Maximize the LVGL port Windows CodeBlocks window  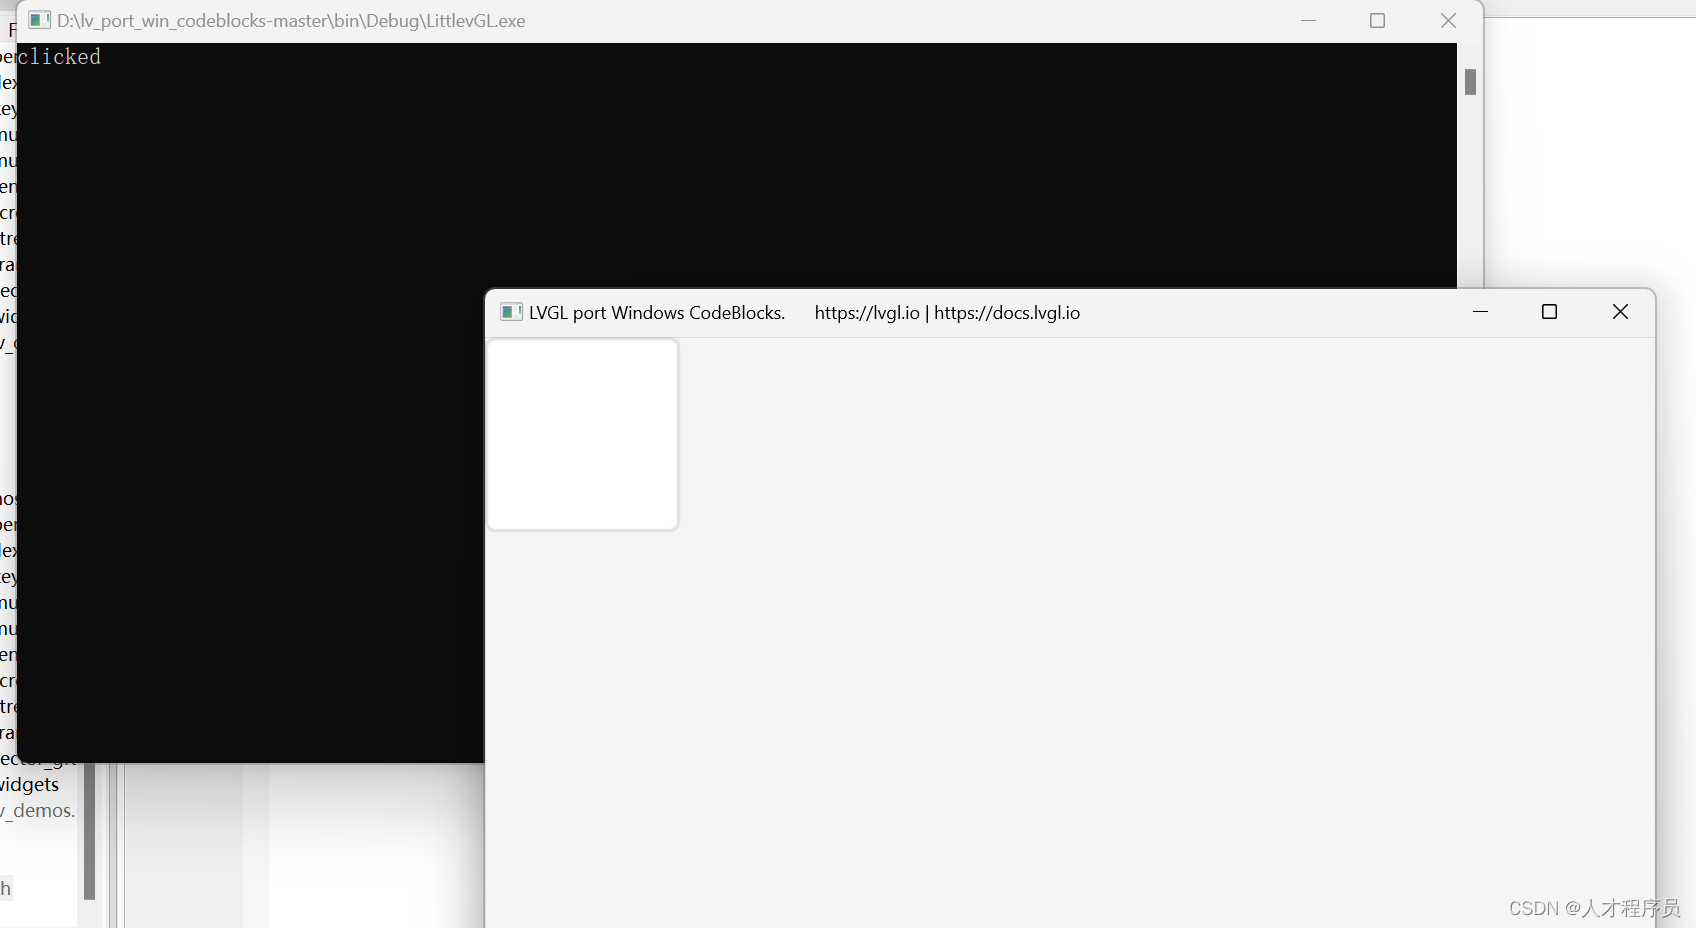1549,312
